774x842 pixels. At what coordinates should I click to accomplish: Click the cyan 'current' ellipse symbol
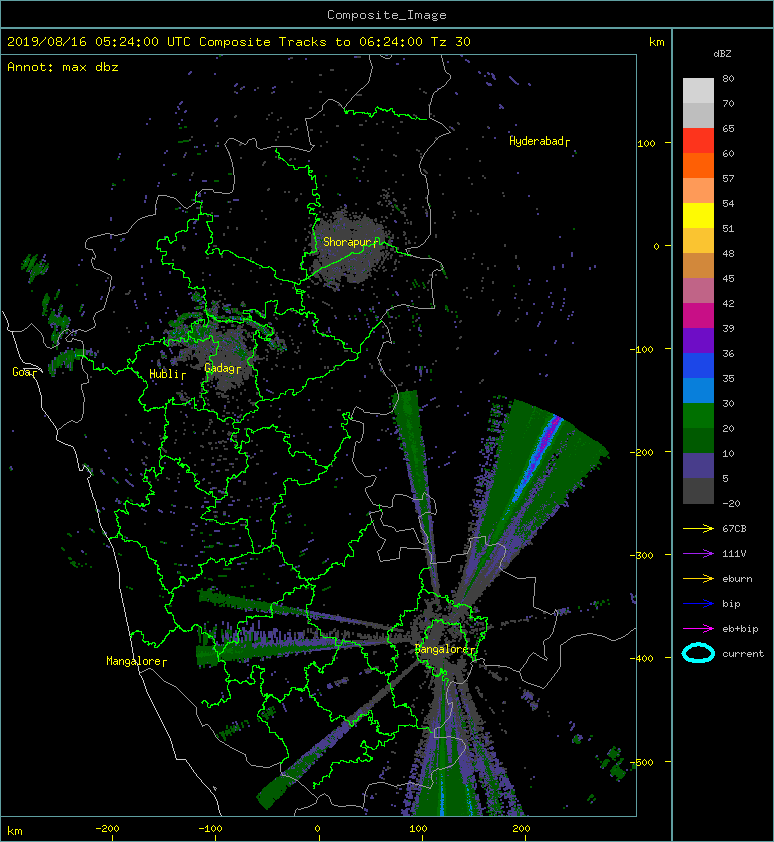pyautogui.click(x=698, y=654)
